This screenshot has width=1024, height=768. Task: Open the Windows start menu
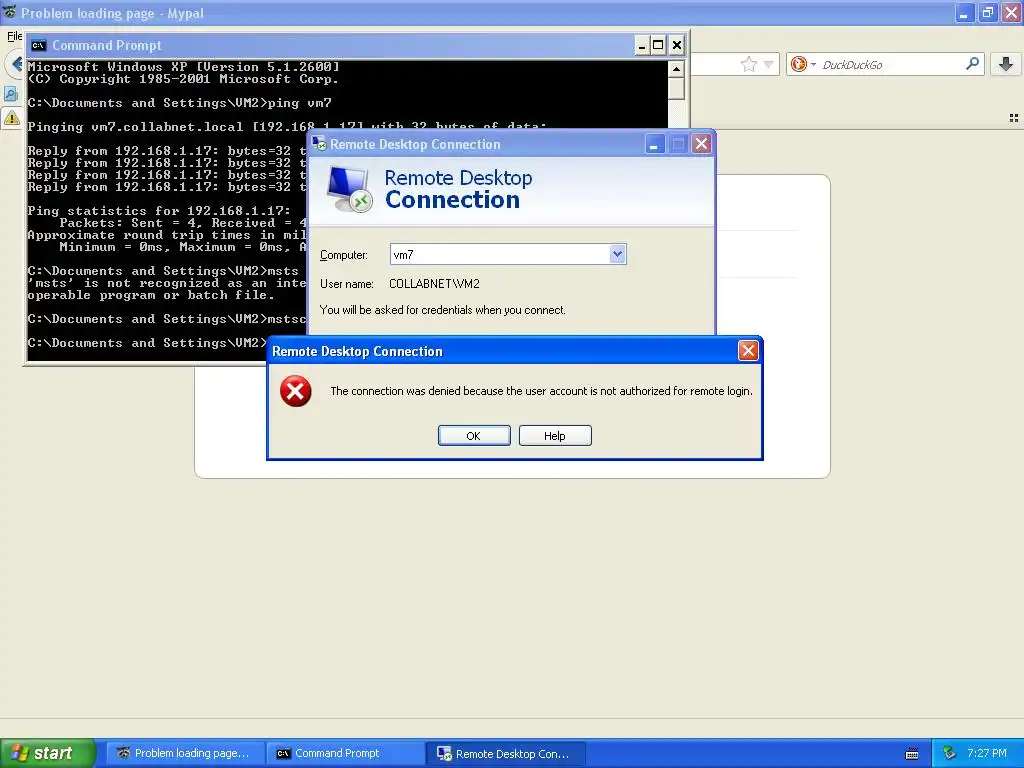(48, 753)
